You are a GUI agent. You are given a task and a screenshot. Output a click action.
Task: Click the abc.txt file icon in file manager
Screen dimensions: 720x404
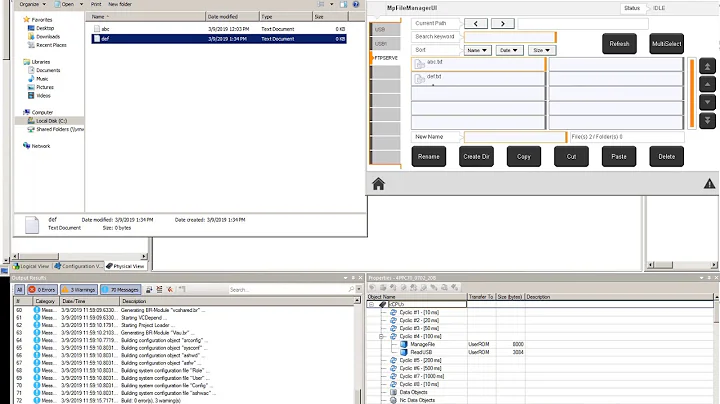tap(419, 64)
